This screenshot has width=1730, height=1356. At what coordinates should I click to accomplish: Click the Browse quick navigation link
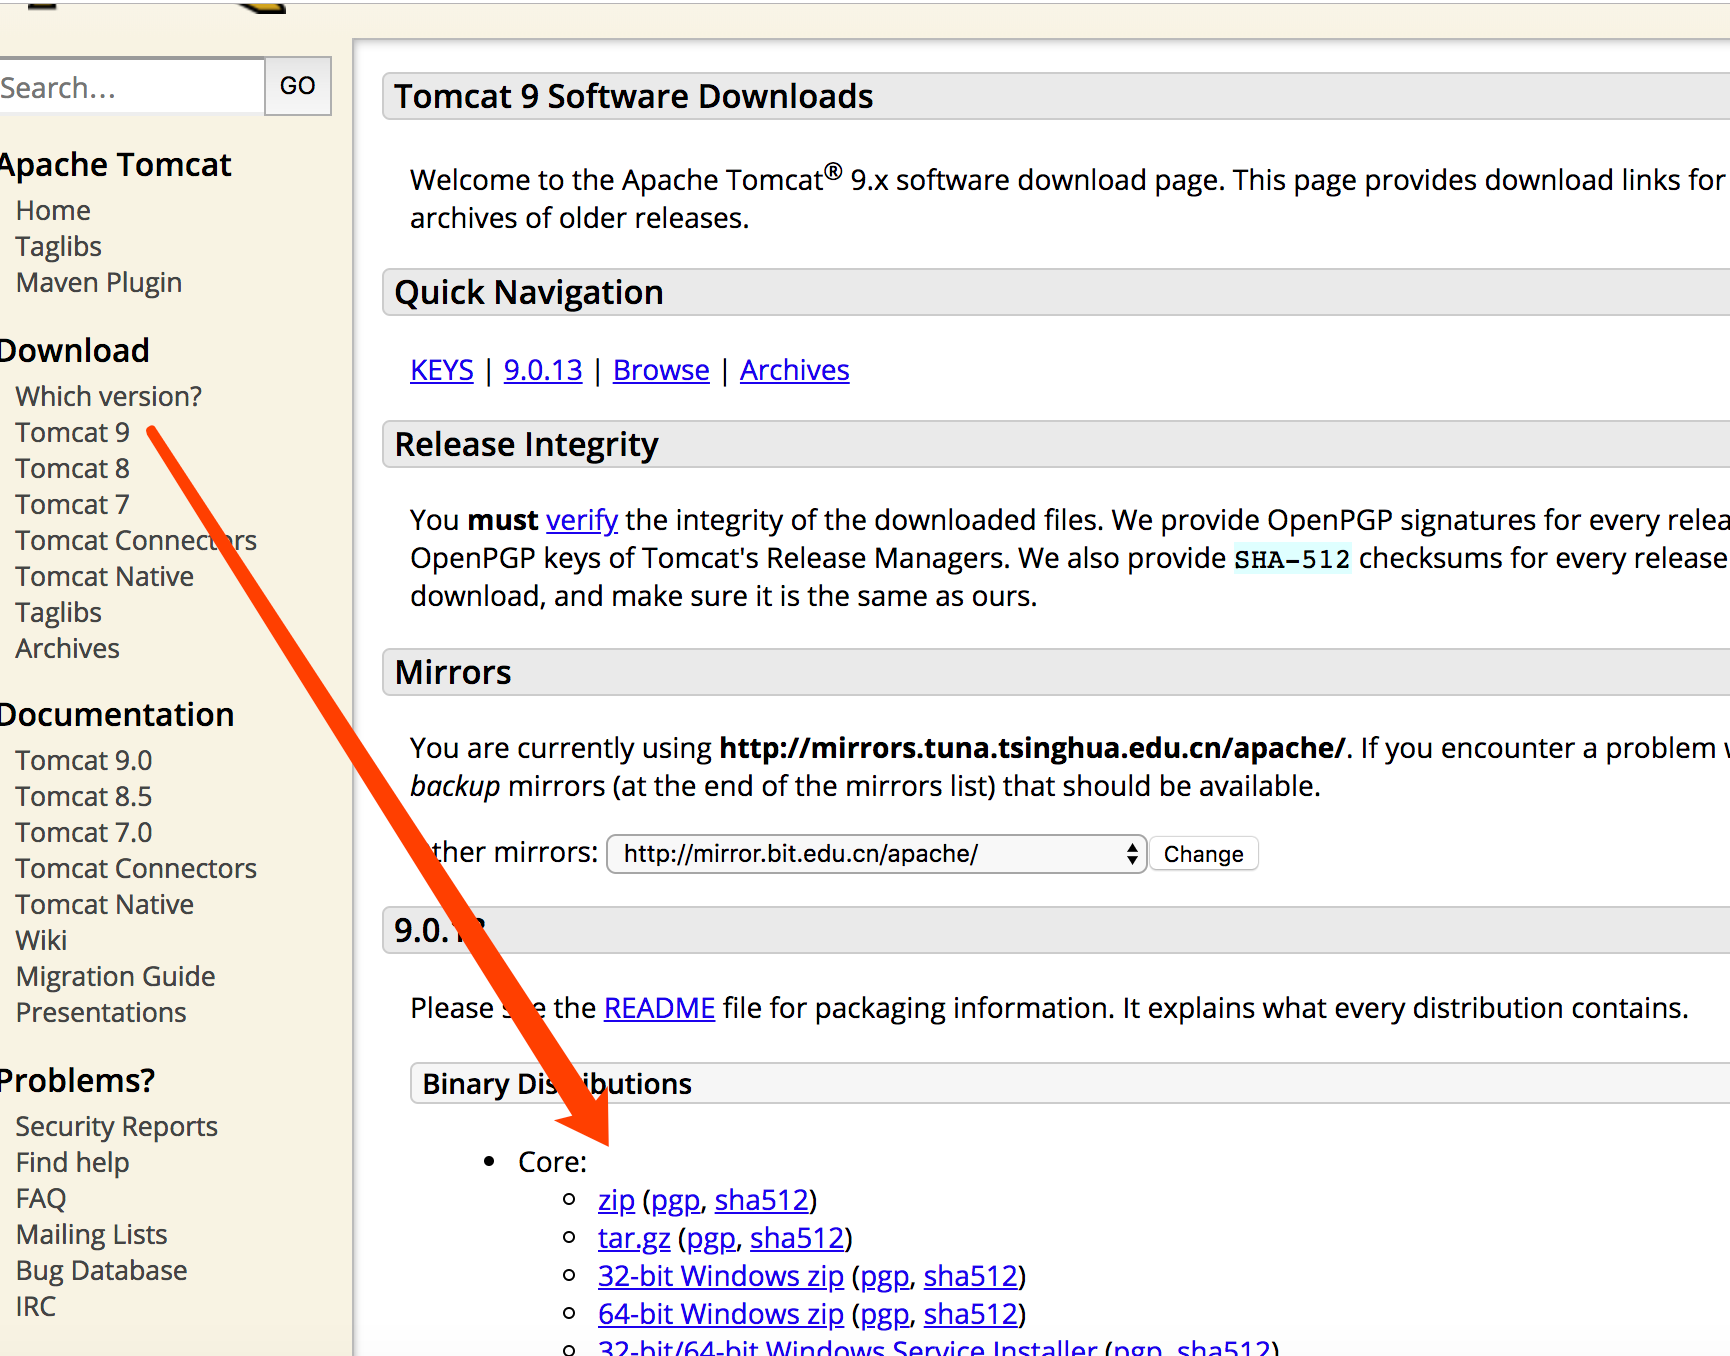tap(661, 371)
